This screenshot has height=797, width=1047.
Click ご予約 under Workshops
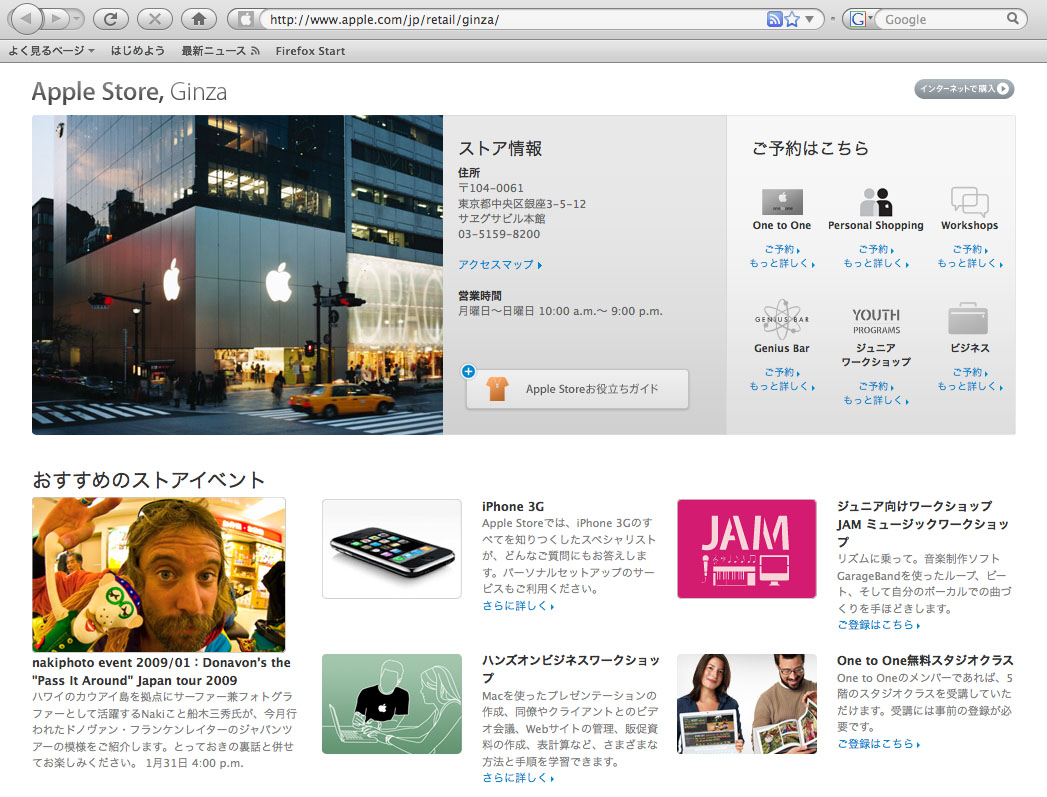point(970,249)
